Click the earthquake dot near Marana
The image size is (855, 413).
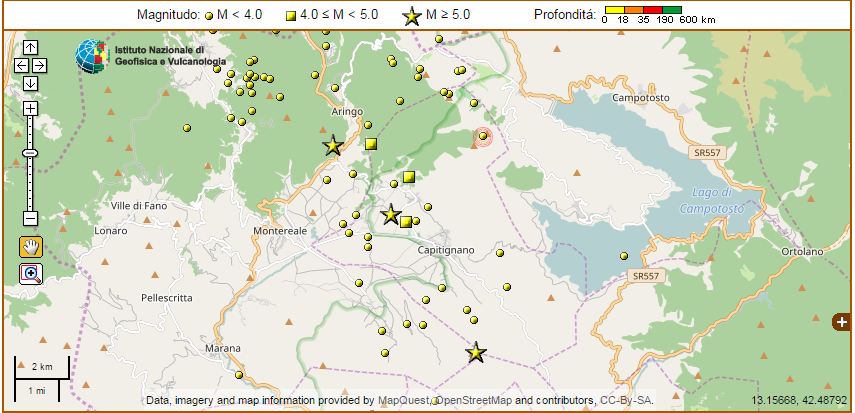pos(239,376)
